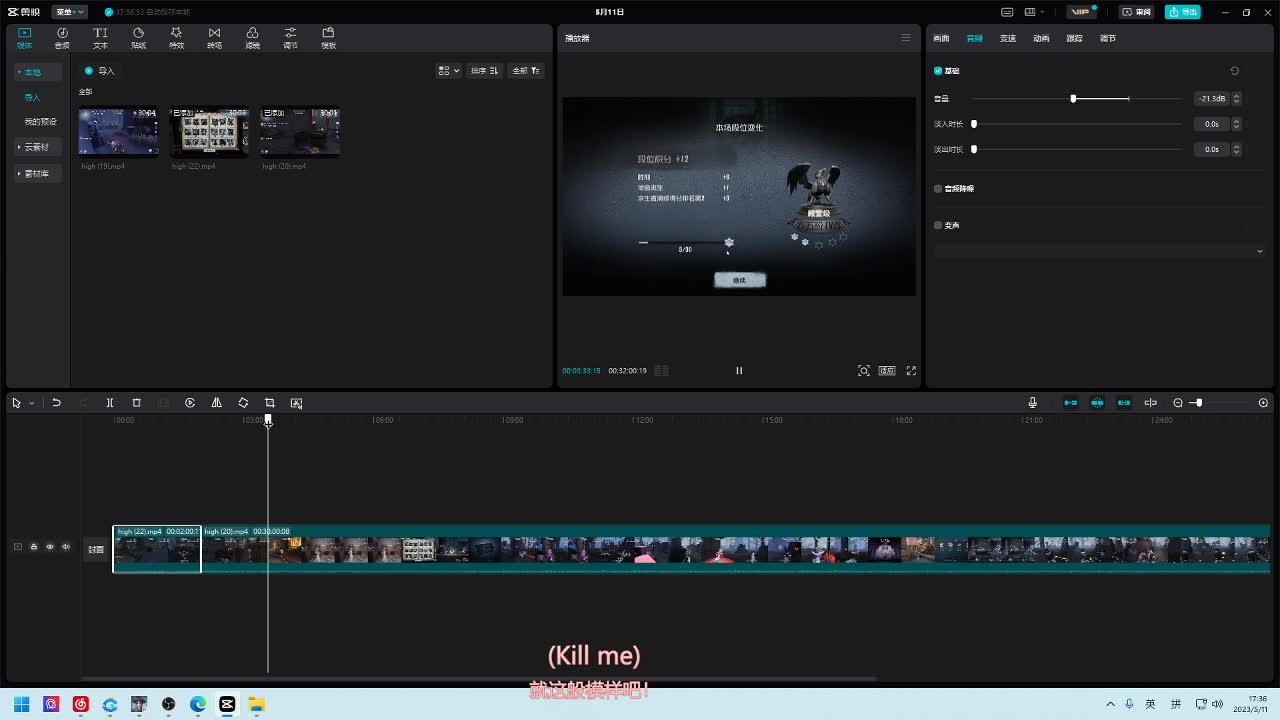1280x720 pixels.
Task: Open the 全部 filter dropdown
Action: pos(526,71)
